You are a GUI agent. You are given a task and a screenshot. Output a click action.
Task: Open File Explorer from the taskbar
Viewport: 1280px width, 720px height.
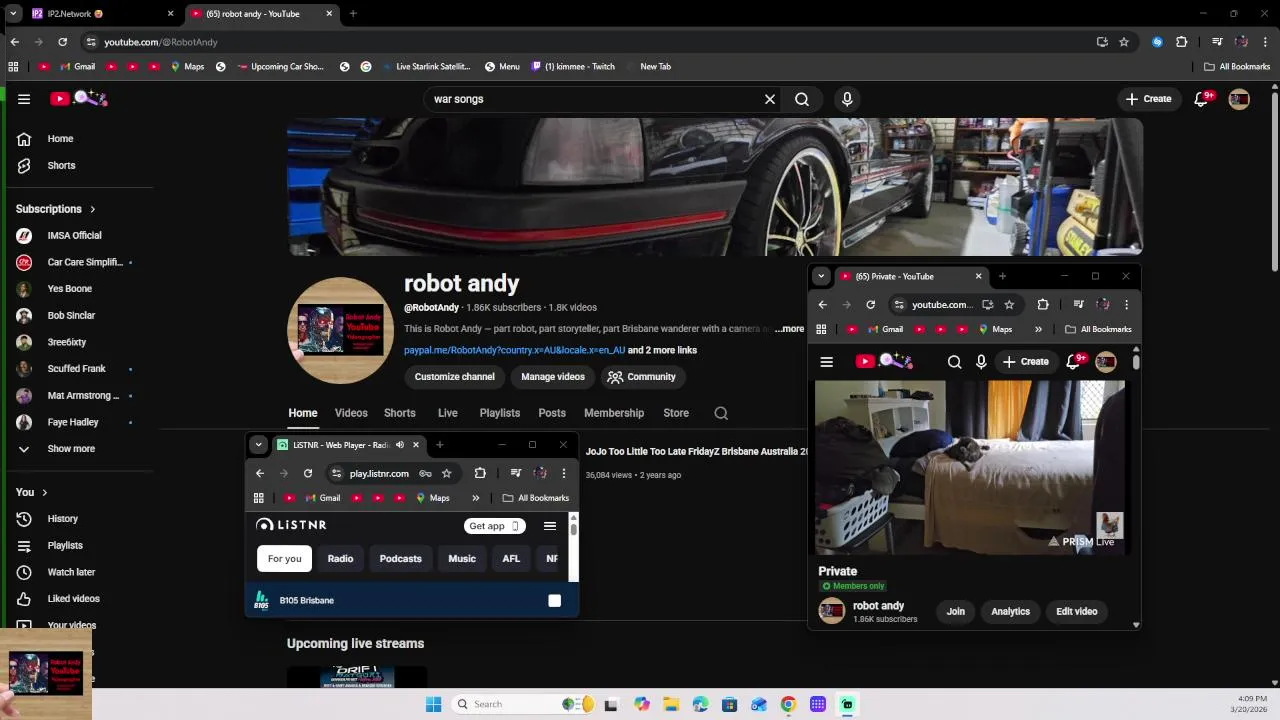671,704
